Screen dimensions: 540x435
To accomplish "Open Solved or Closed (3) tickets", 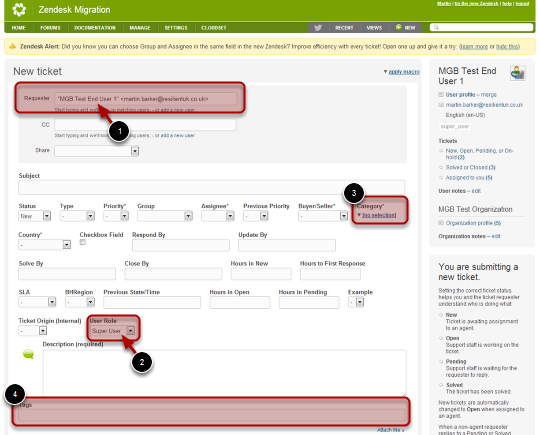I will [x=470, y=167].
